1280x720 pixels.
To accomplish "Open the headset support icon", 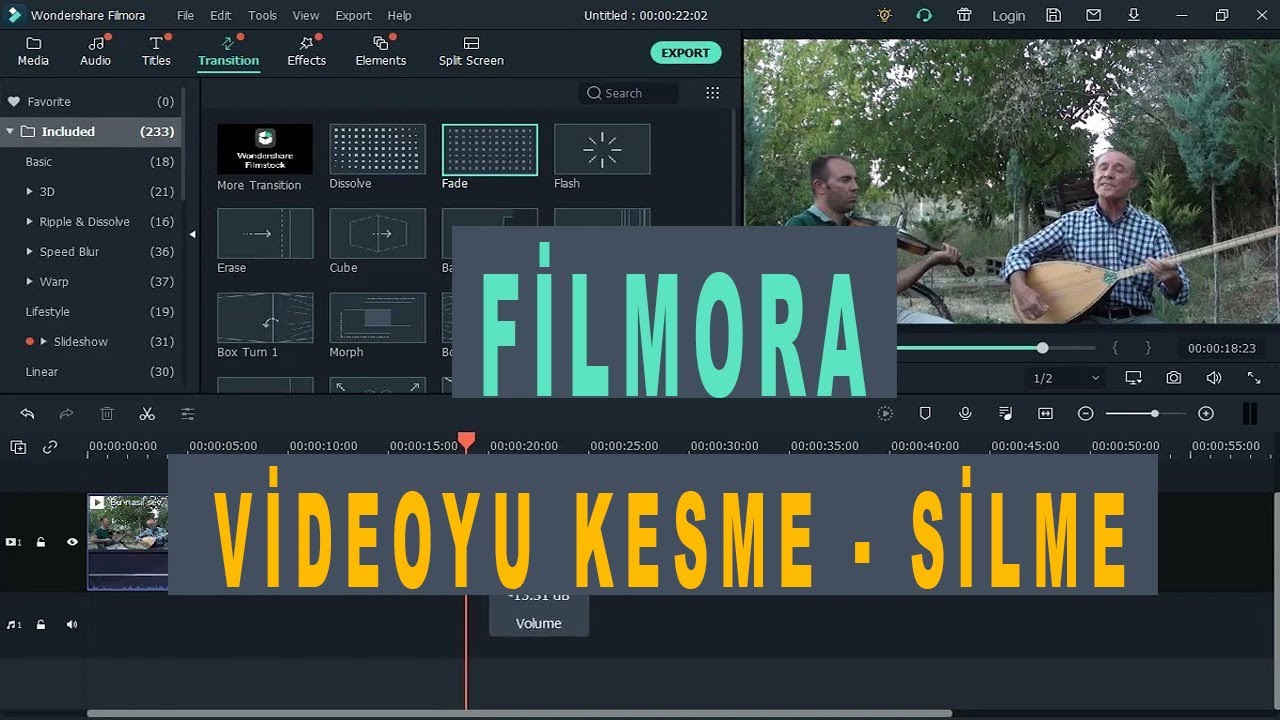I will [x=924, y=15].
